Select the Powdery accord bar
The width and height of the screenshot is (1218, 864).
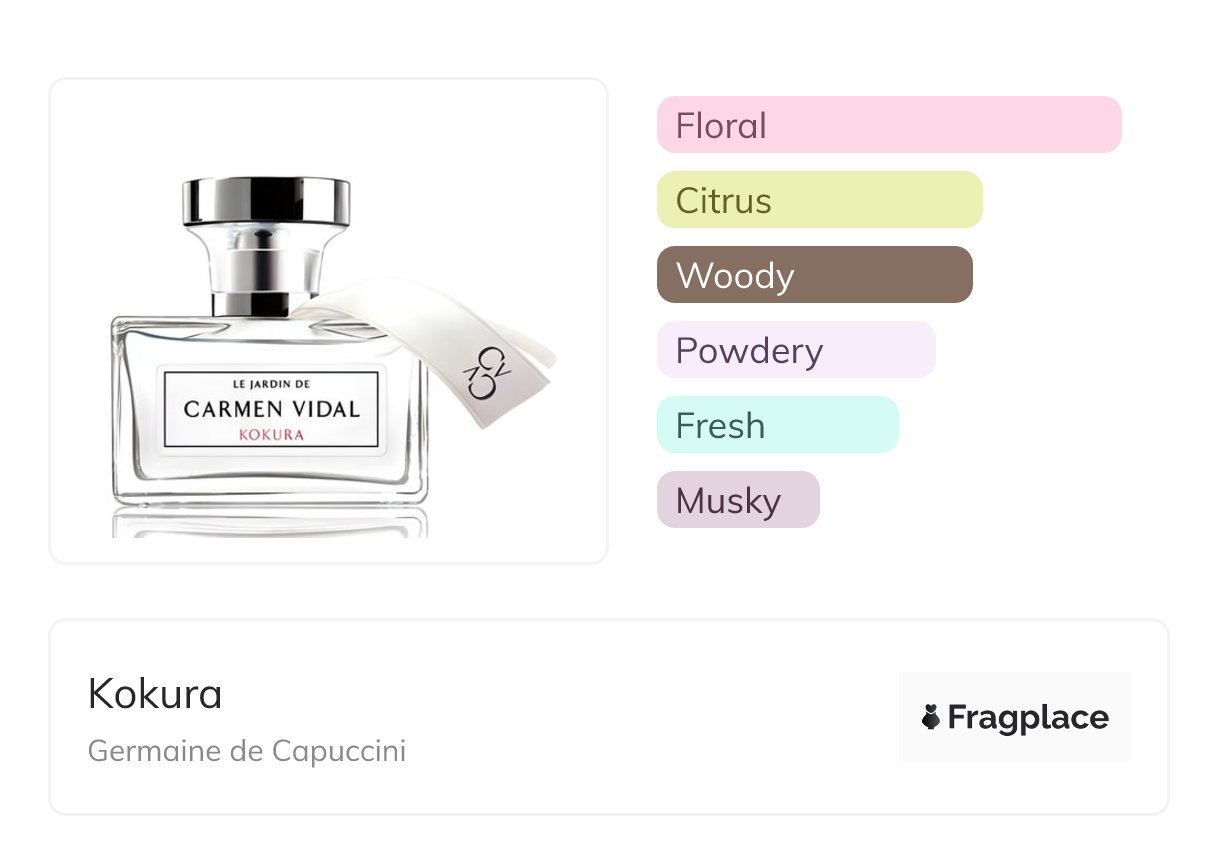[x=796, y=350]
